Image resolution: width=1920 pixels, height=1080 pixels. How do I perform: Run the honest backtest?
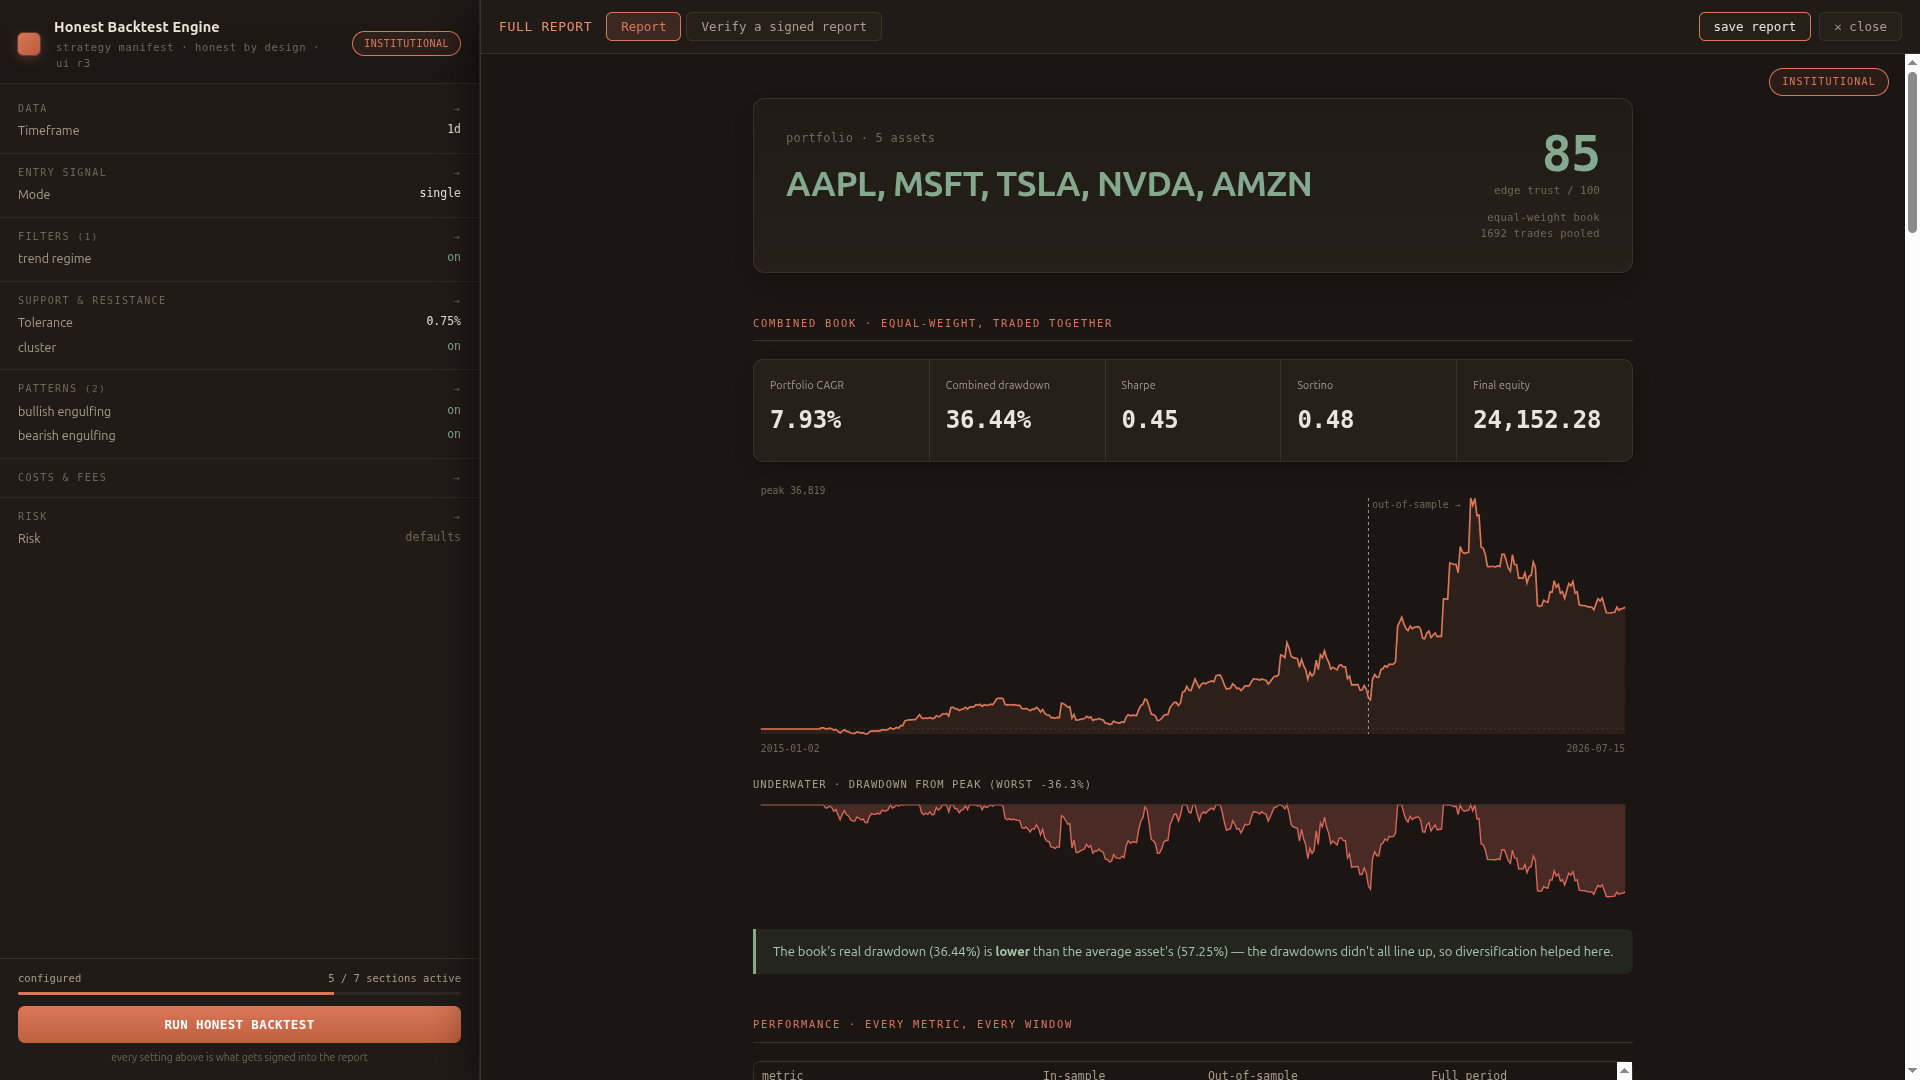239,1025
